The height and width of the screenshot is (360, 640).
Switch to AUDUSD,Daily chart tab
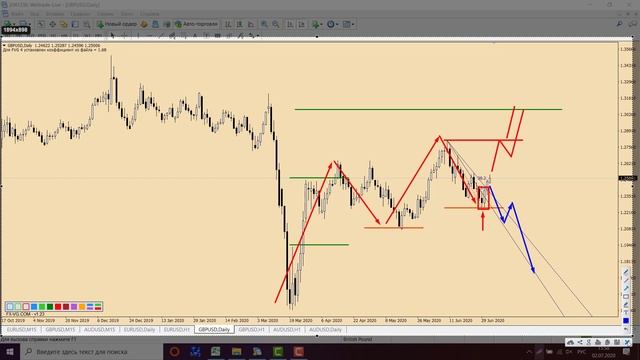tap(325, 329)
